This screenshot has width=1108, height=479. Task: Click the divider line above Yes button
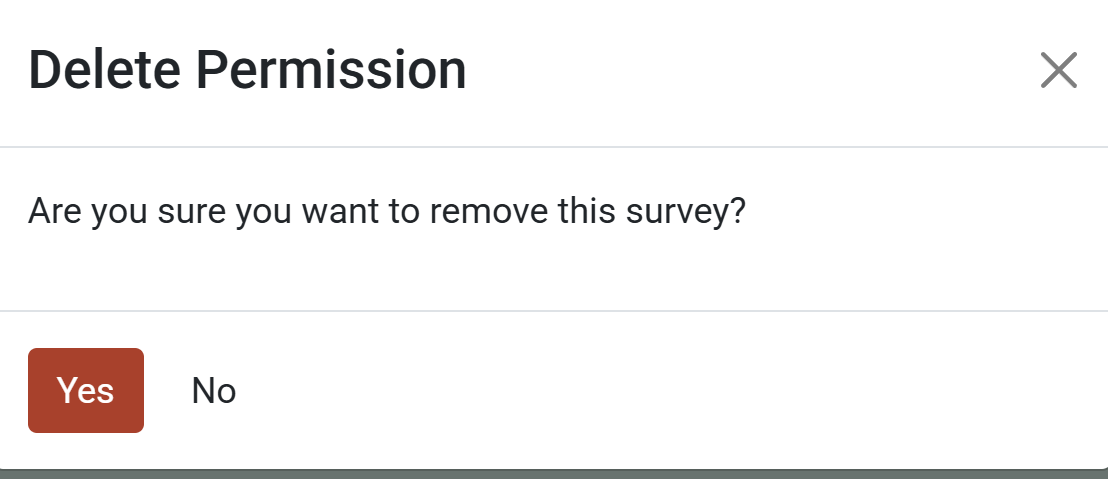point(554,311)
